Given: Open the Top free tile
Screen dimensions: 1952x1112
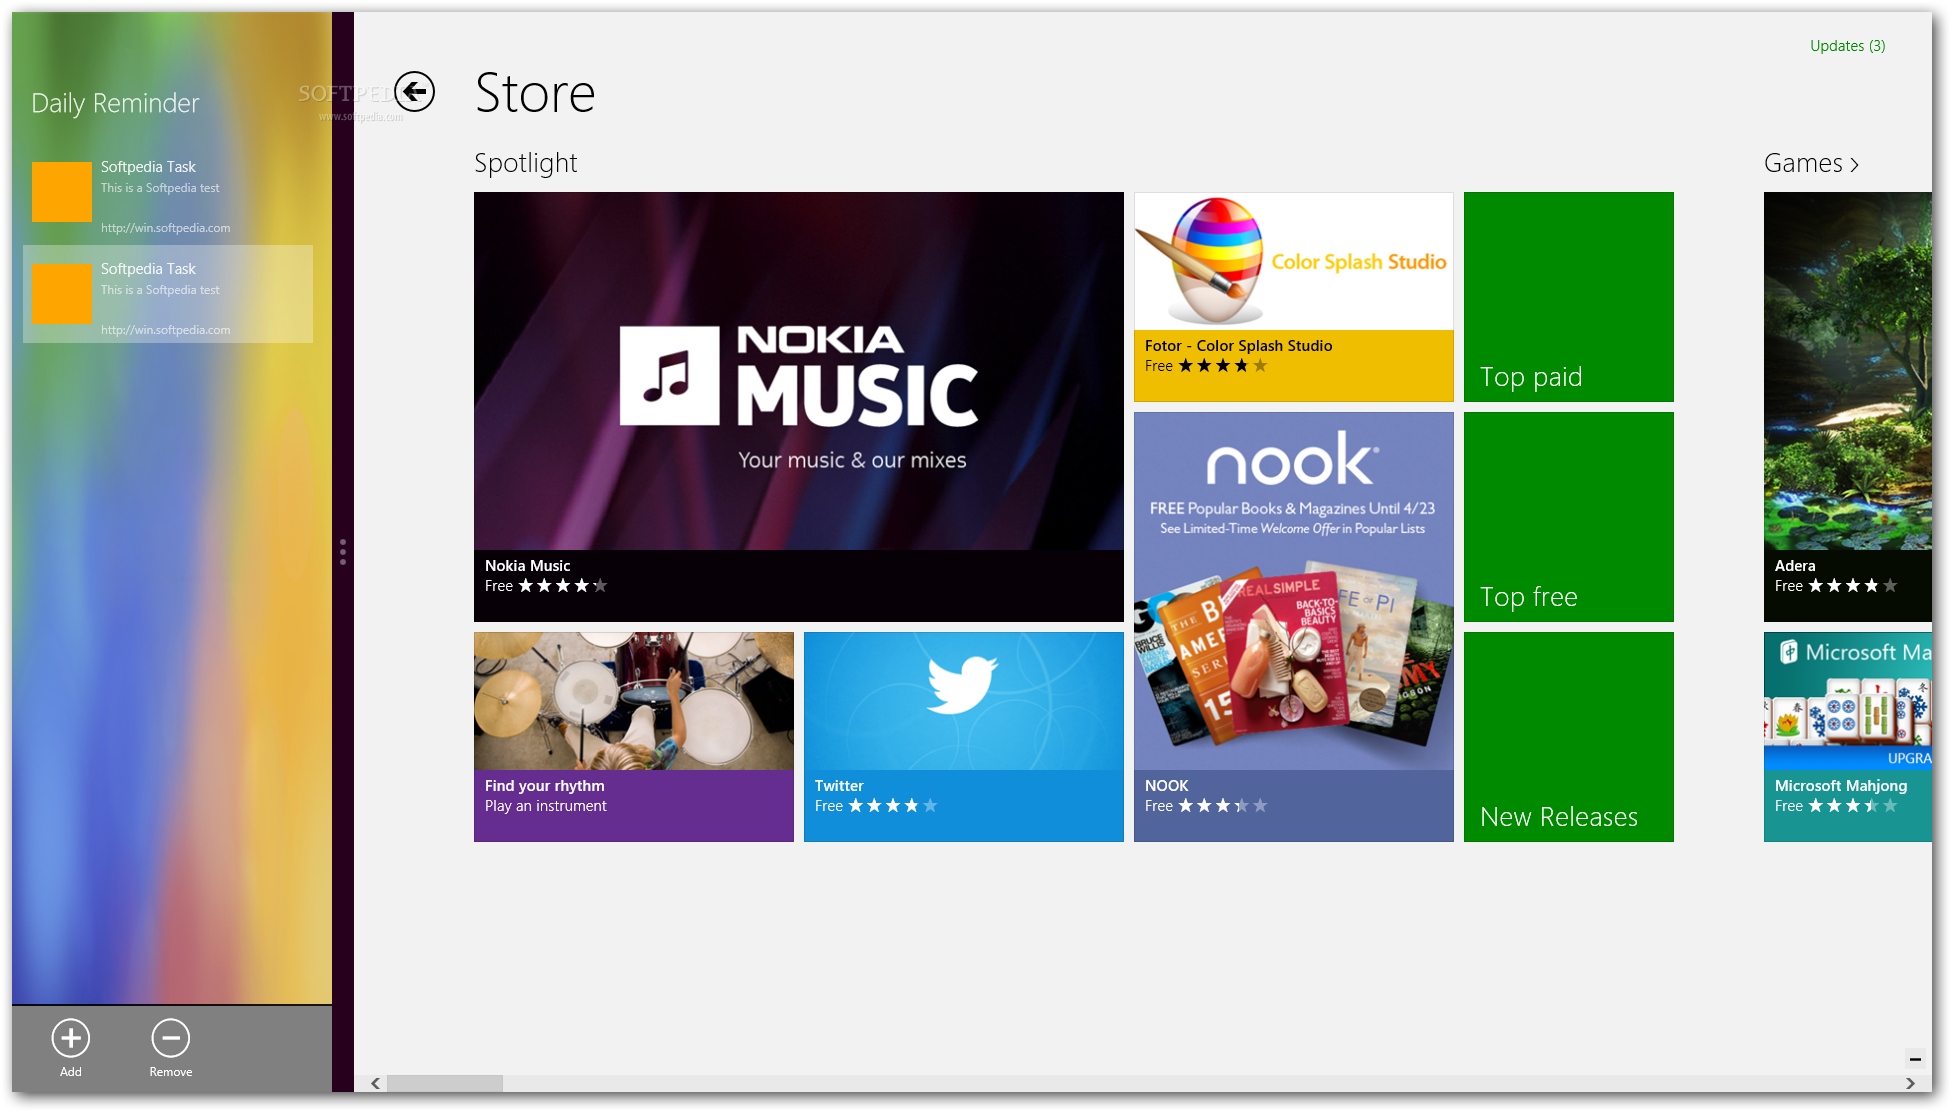Looking at the screenshot, I should [1568, 517].
